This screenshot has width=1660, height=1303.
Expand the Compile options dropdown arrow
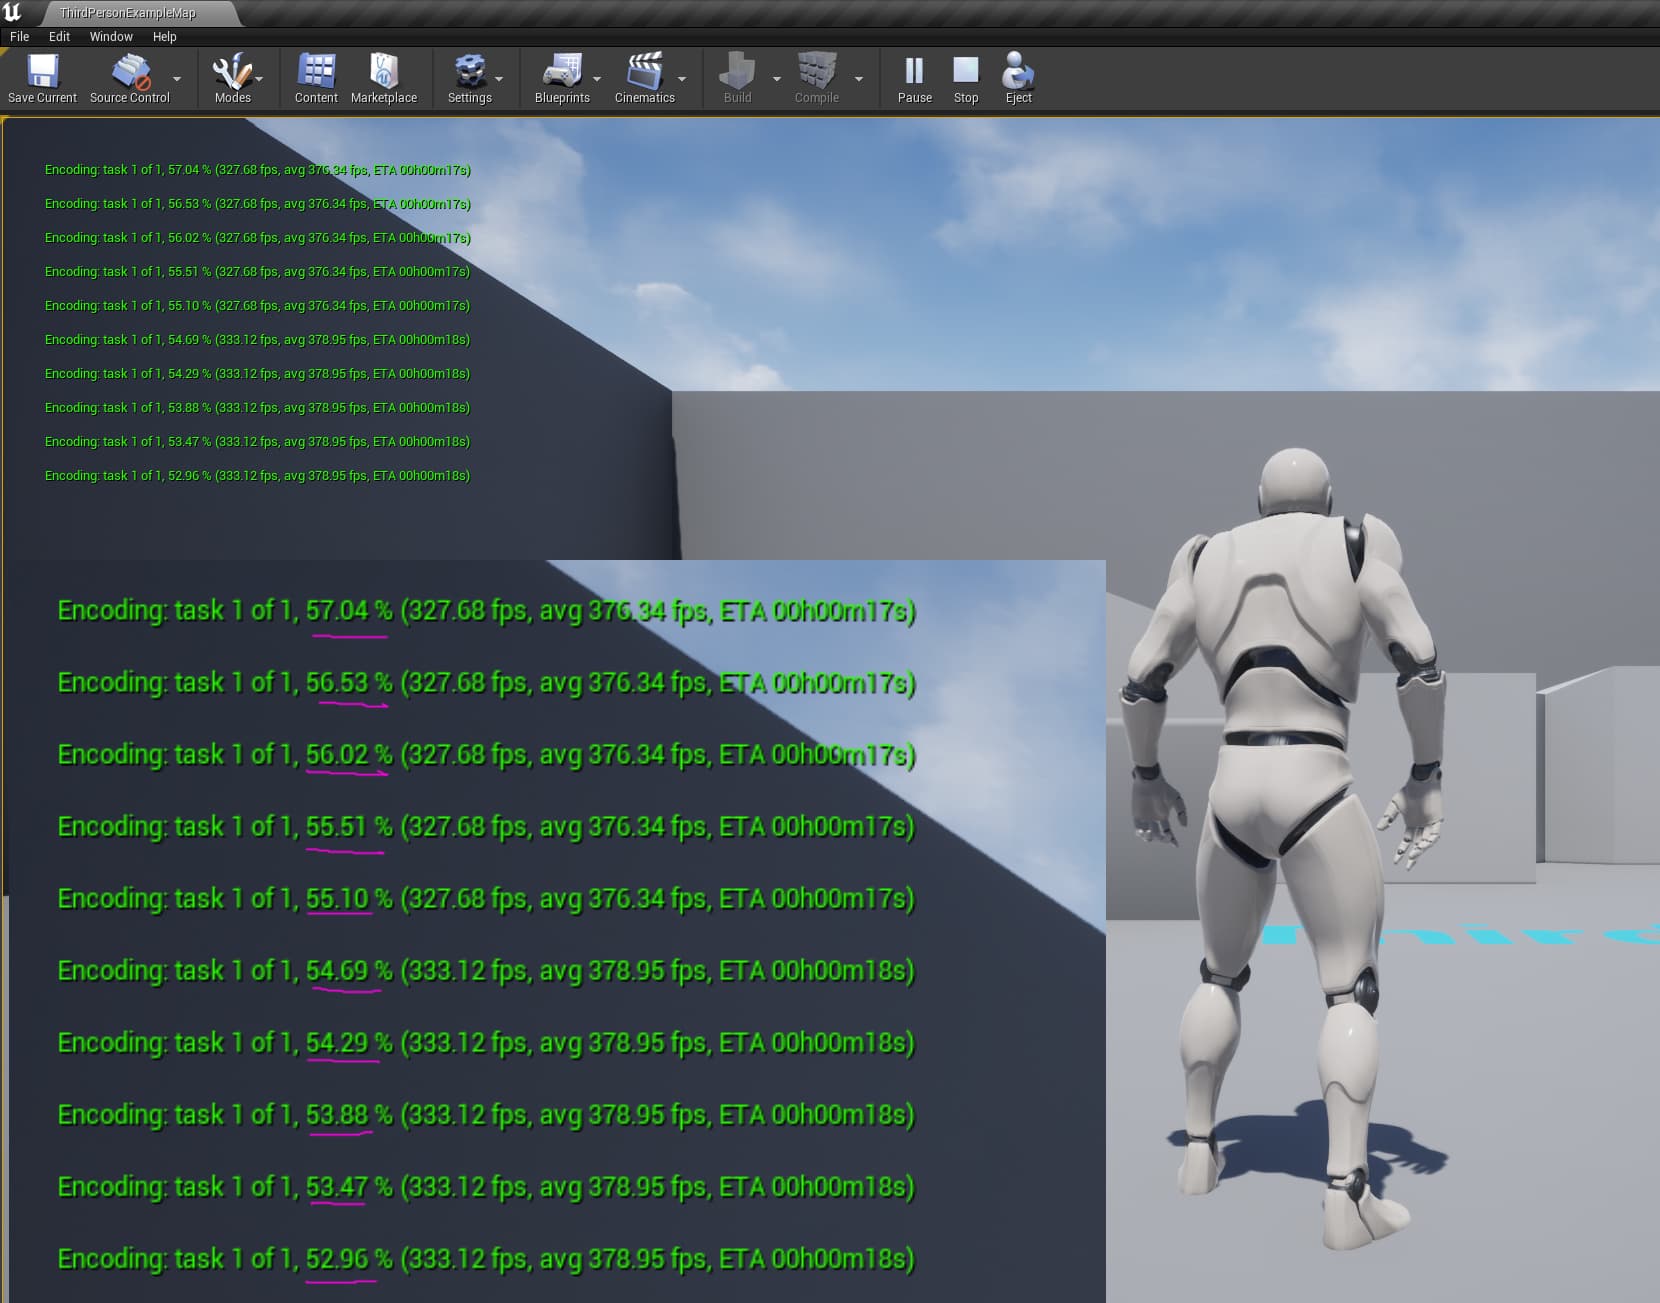coord(858,79)
